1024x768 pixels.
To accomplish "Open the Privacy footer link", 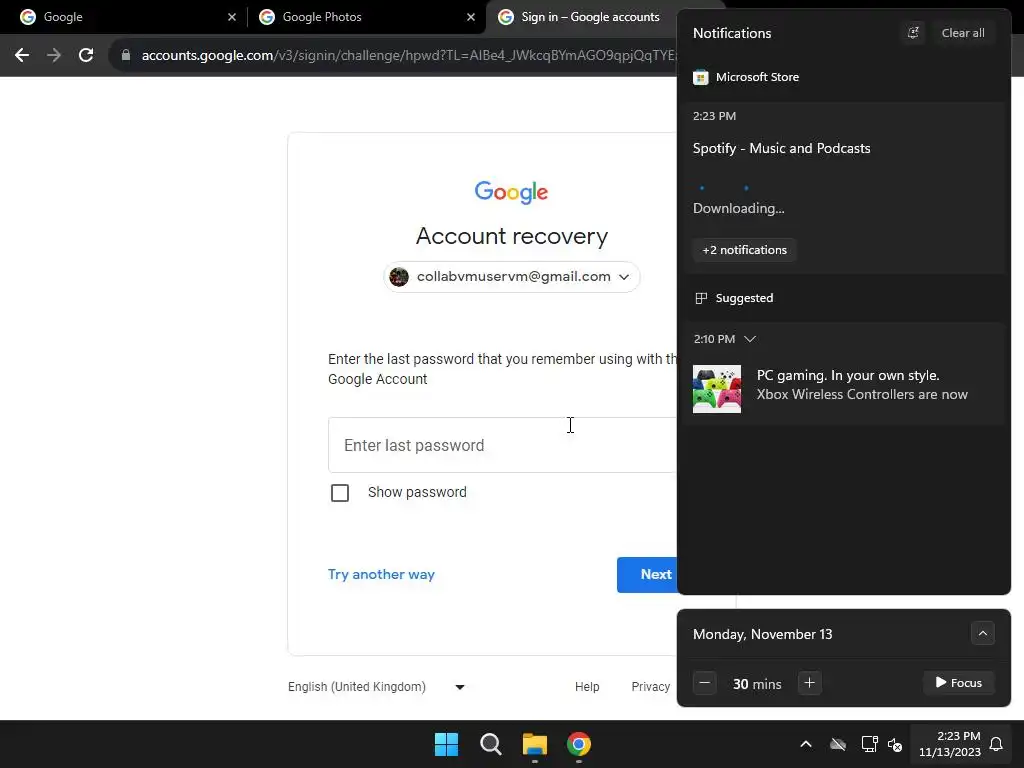I will [650, 687].
